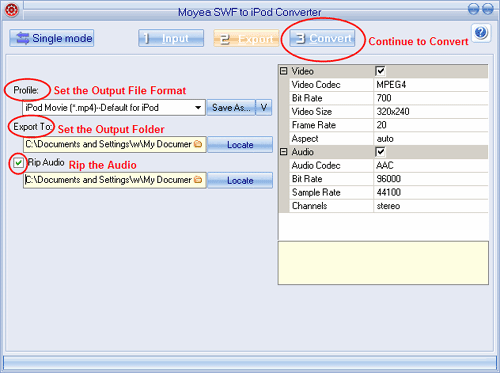Viewport: 500px width, 373px height.
Task: Select Aspect value auto
Action: click(431, 138)
